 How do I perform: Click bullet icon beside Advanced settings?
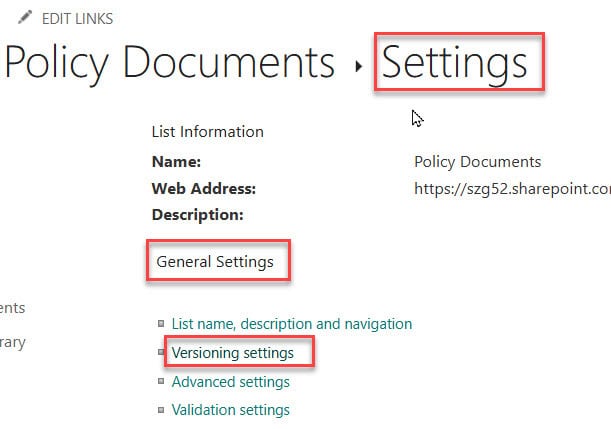(x=161, y=381)
